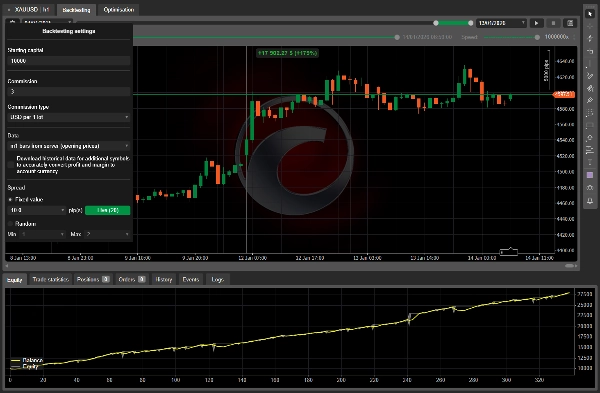Activate the crosshair tool in drawing toolbar
Screen dimensions: 600x393
(x=590, y=26)
